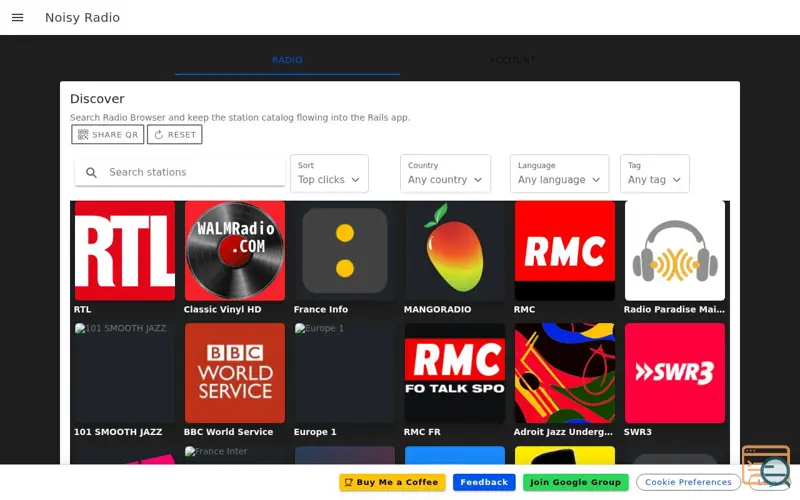
Task: Open the Country filter dropdown
Action: [x=445, y=173]
